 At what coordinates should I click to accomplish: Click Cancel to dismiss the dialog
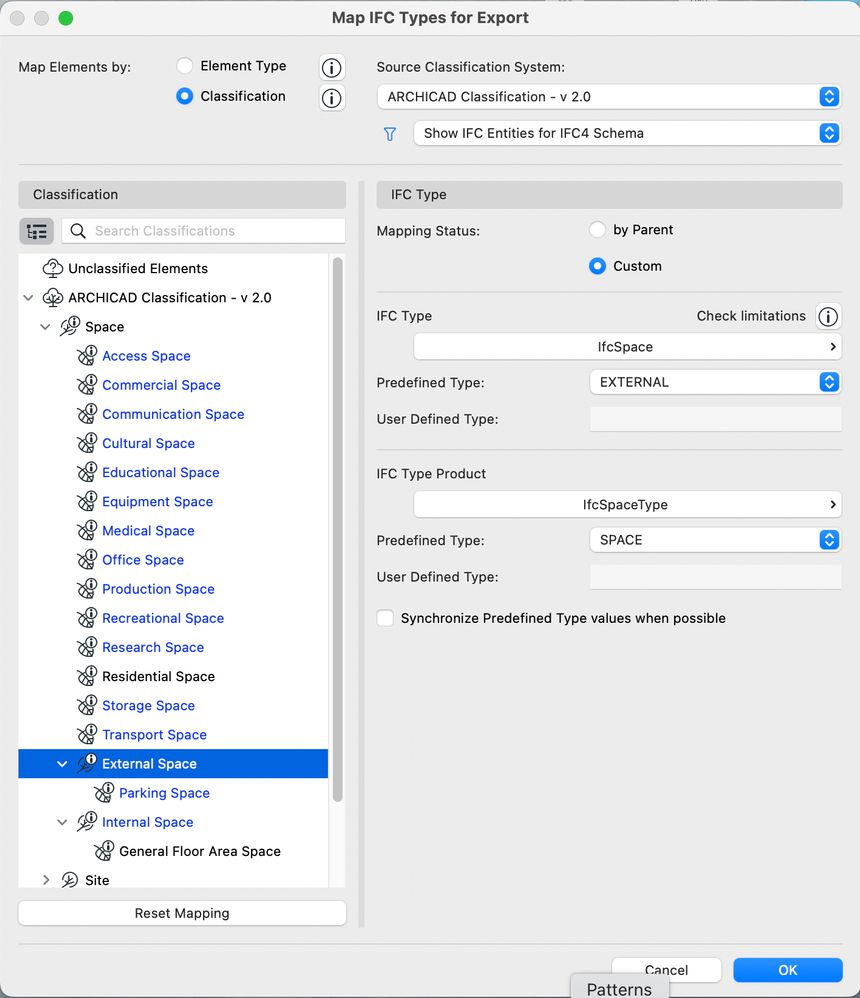tap(666, 970)
